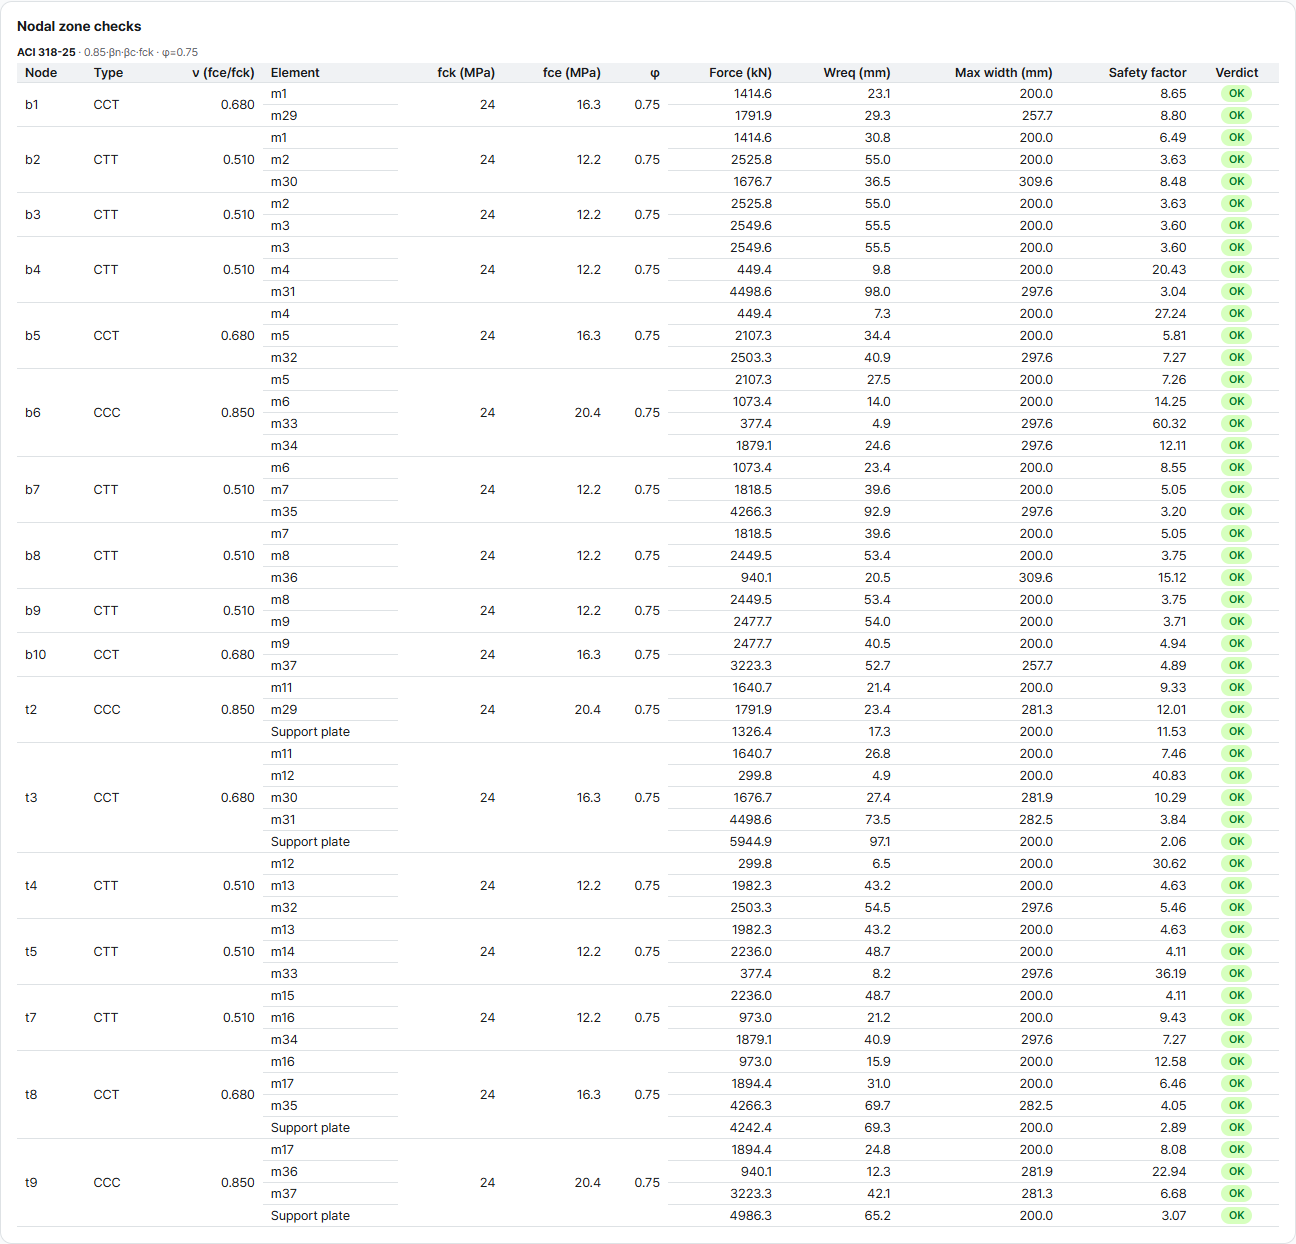Click the "CCC" type in row b6
The image size is (1296, 1244).
click(x=107, y=412)
